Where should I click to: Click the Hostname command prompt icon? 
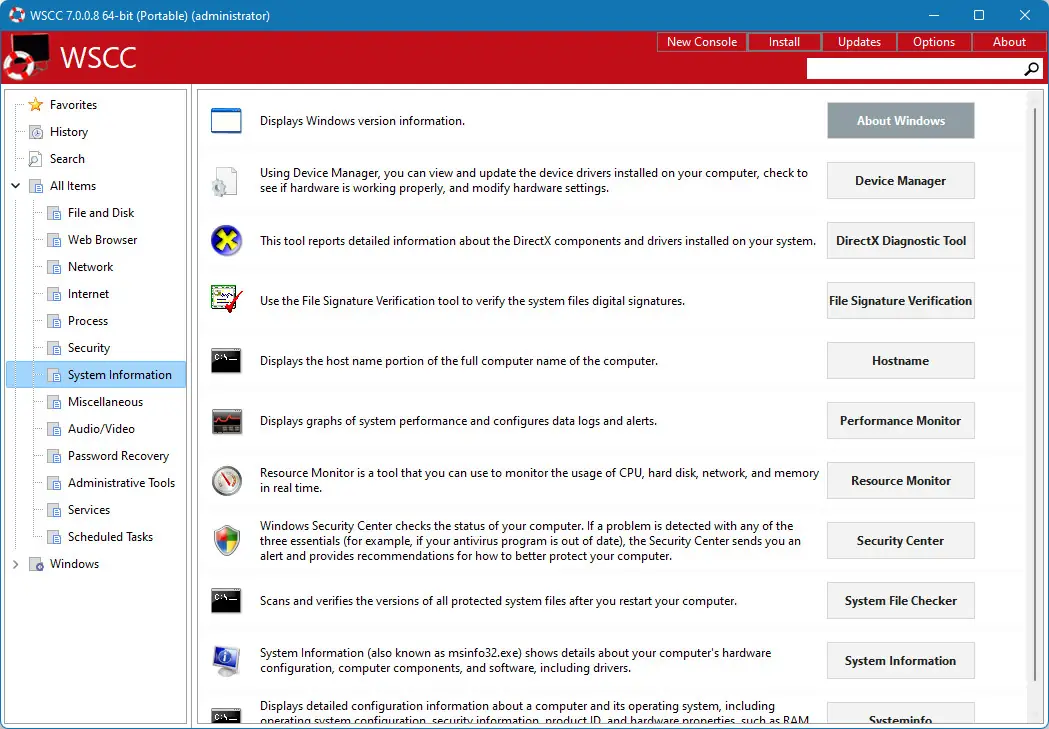click(226, 360)
